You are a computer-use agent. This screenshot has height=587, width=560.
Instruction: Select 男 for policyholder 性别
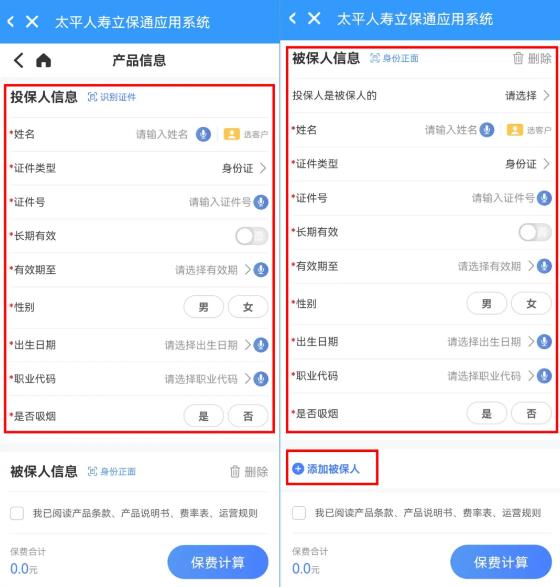(204, 307)
